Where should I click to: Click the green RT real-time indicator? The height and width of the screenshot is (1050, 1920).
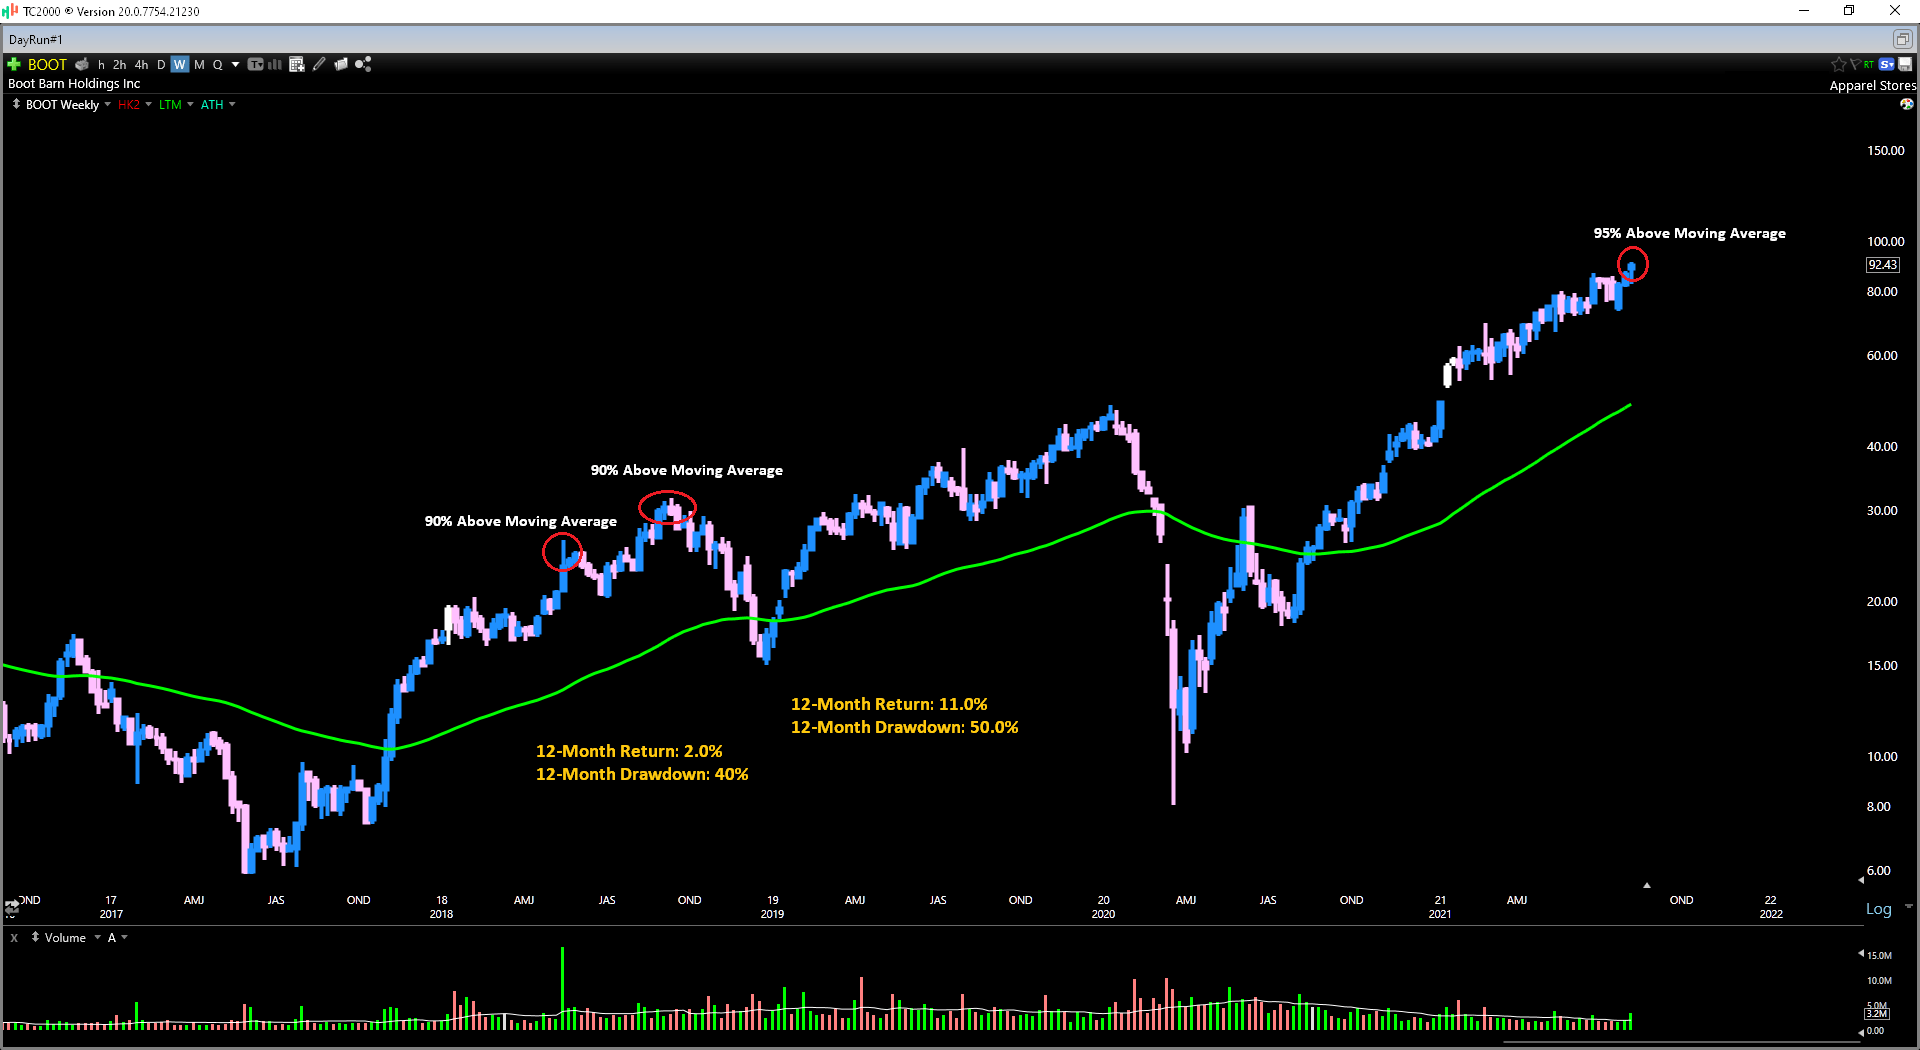tap(1869, 64)
